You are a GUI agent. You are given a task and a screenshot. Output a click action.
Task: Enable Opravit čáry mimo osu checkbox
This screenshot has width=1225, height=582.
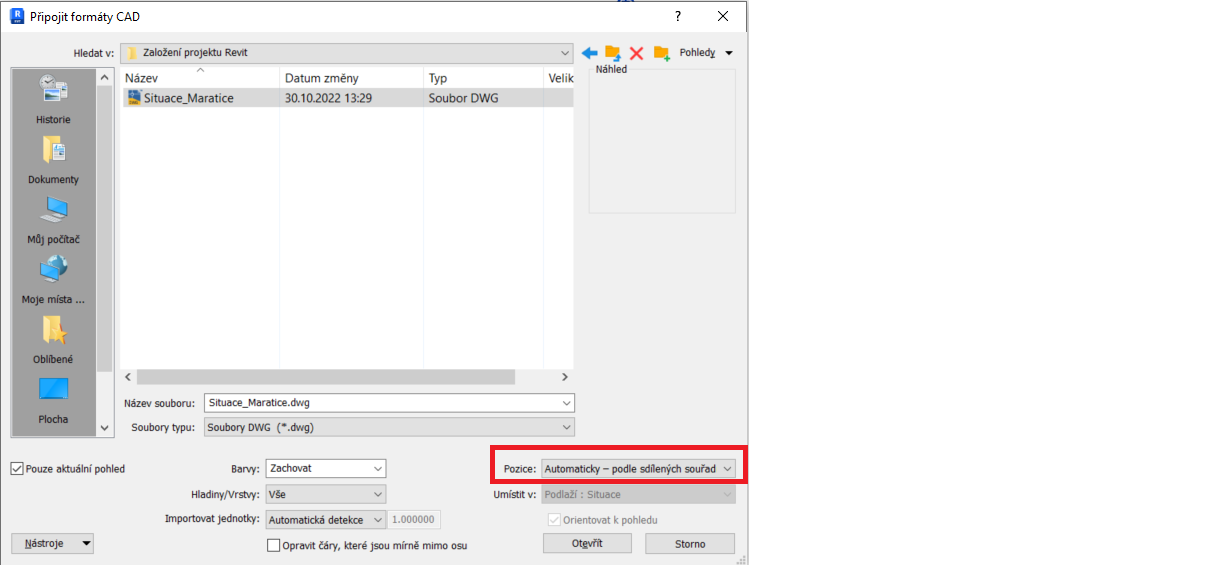click(274, 545)
